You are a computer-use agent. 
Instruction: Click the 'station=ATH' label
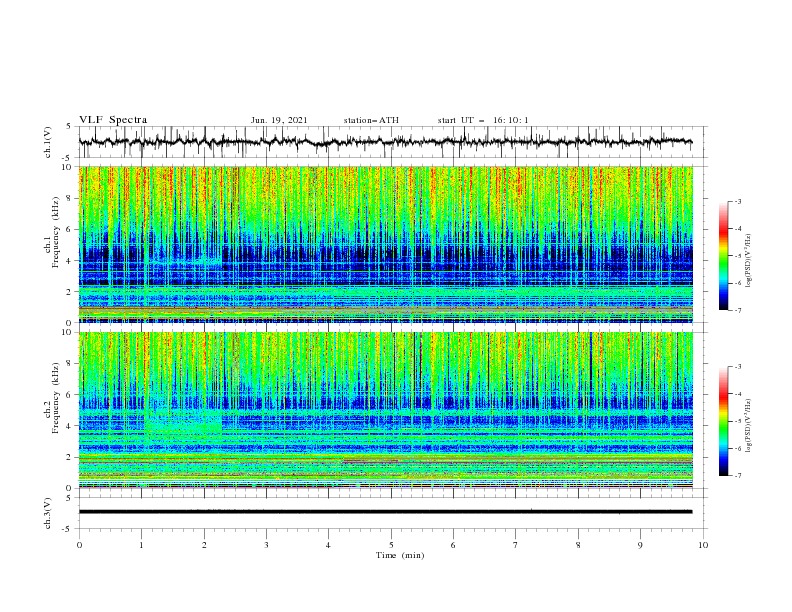pos(371,120)
